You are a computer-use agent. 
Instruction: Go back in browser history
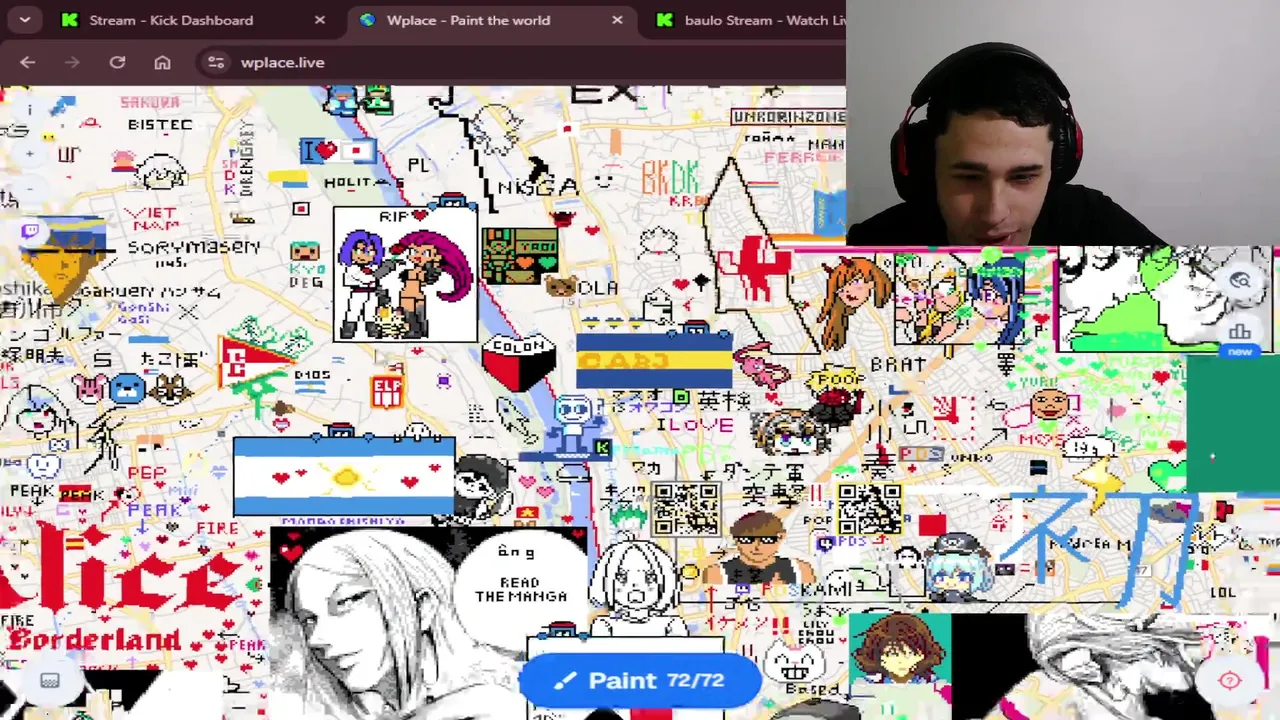pyautogui.click(x=27, y=62)
